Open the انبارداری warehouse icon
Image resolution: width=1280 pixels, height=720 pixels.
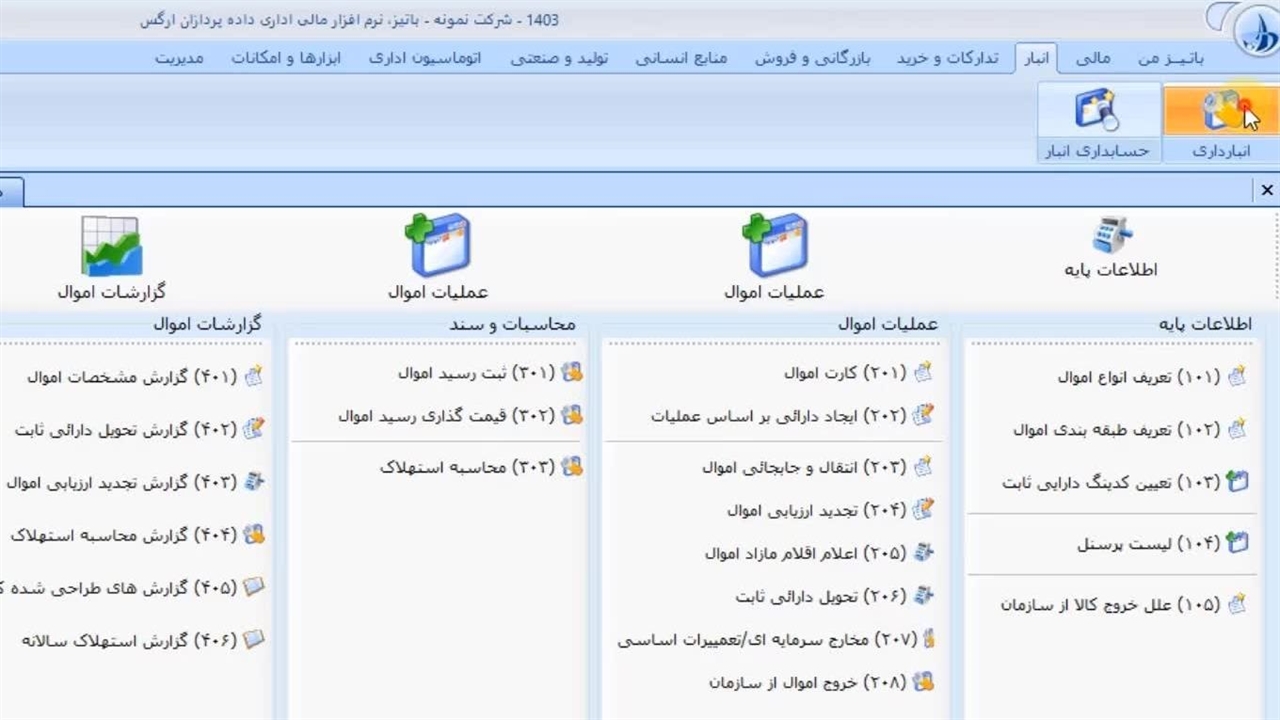[x=1221, y=112]
